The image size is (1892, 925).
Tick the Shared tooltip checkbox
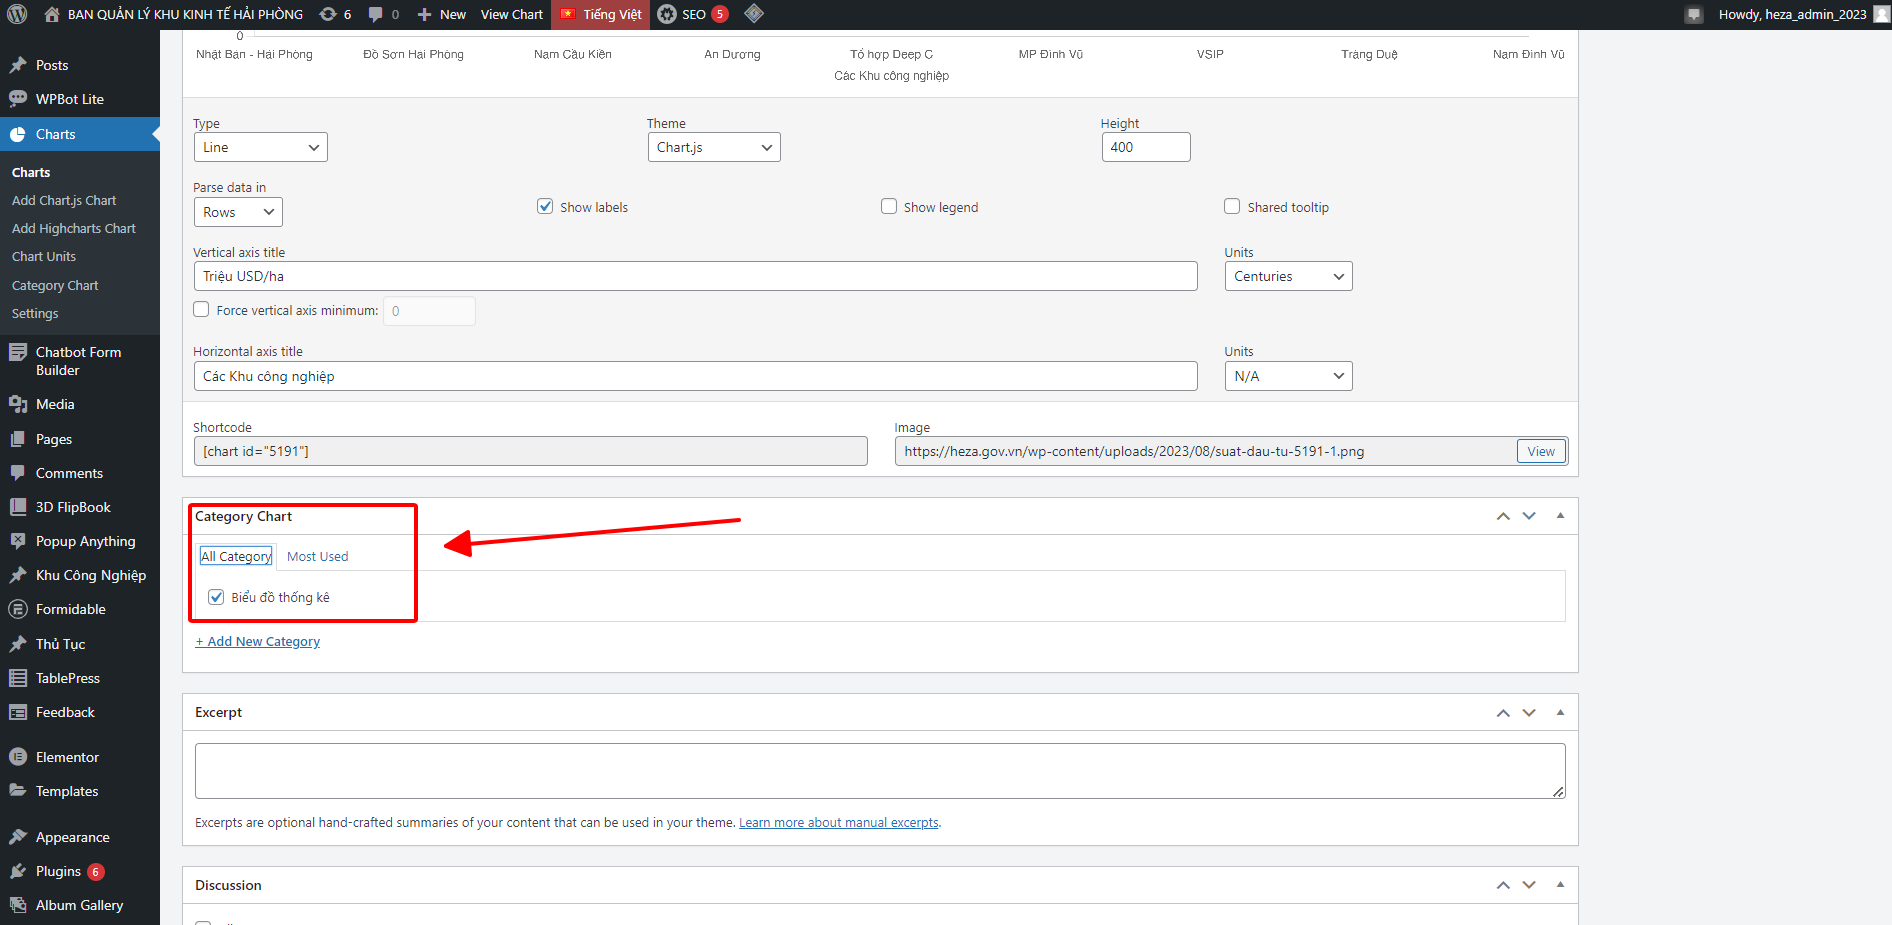1232,207
